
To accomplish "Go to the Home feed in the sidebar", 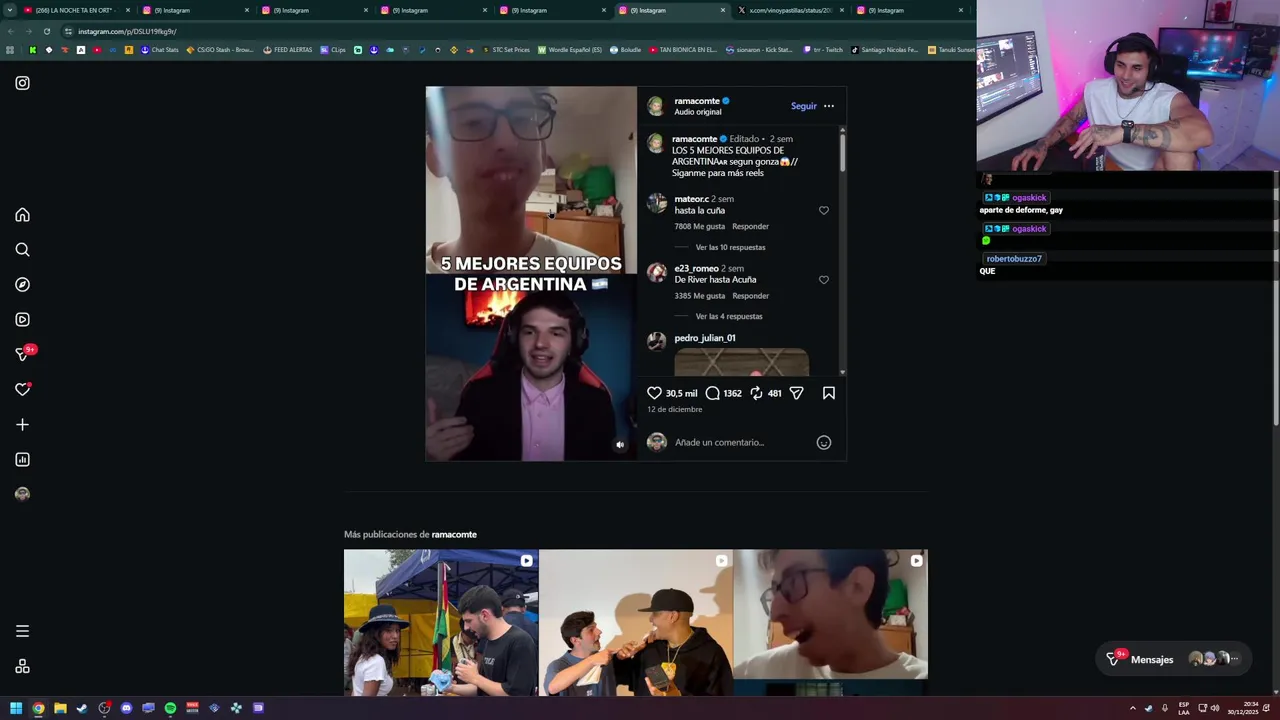I will tap(22, 215).
